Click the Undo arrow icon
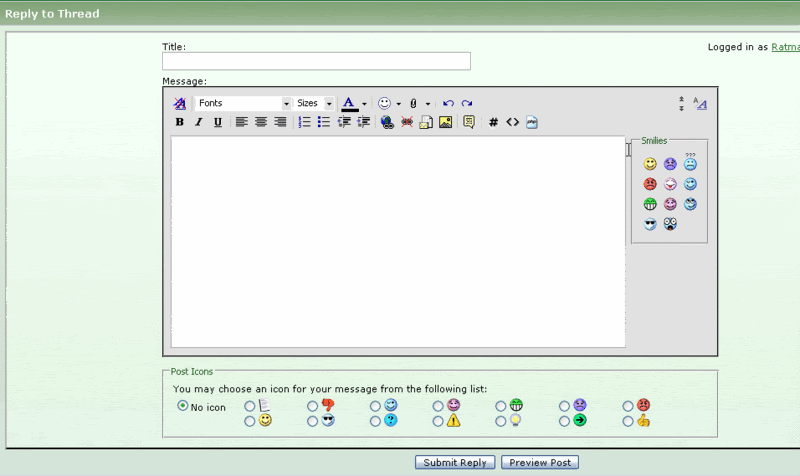Viewport: 800px width, 476px height. coord(448,103)
